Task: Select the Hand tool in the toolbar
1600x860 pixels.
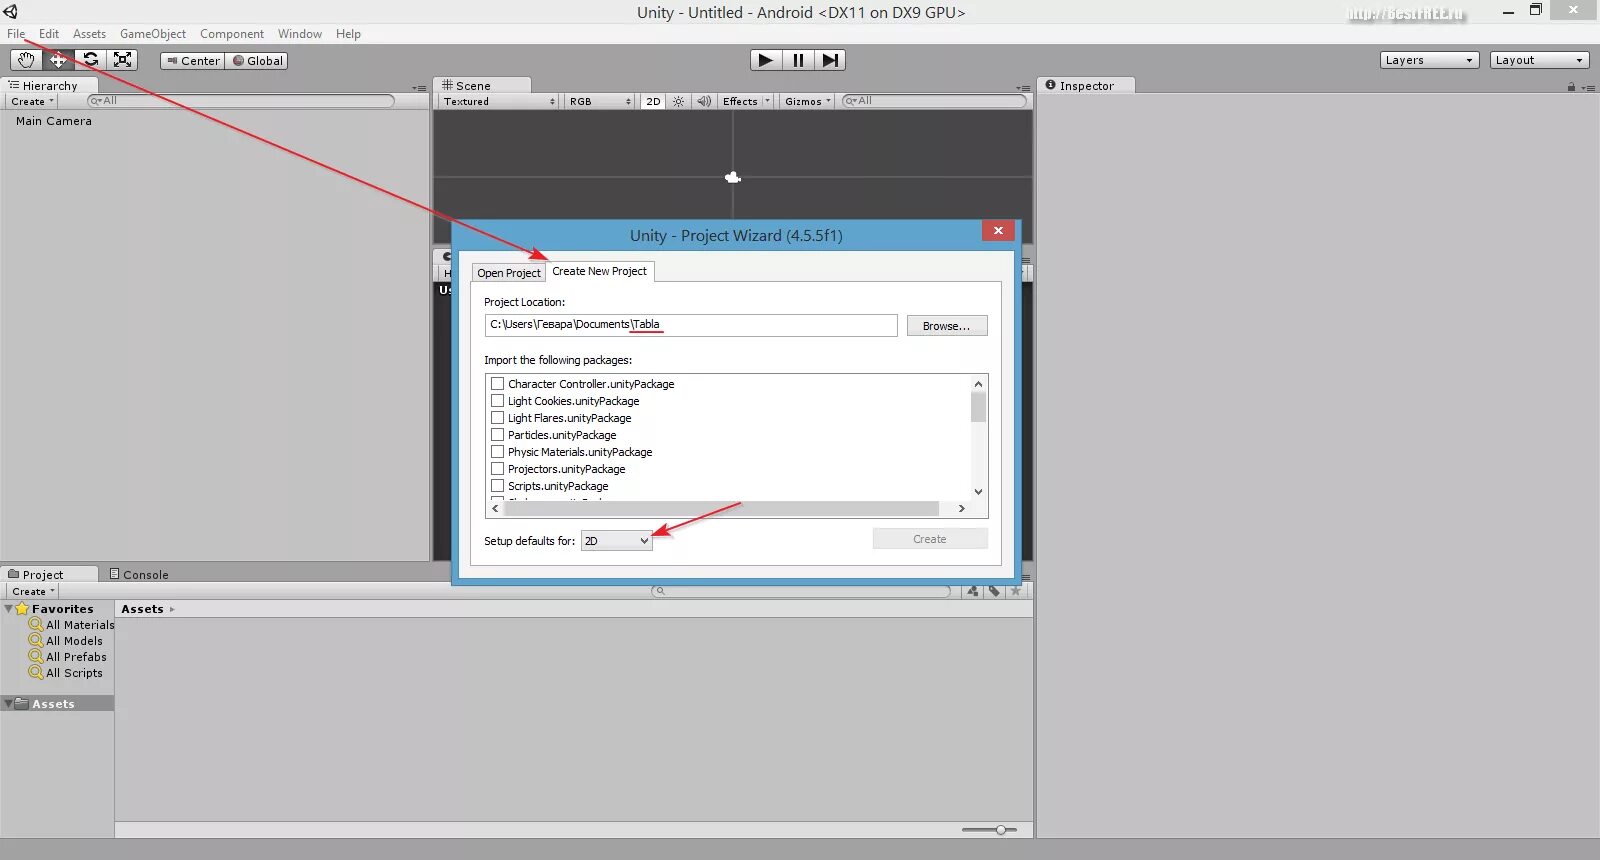Action: point(26,60)
